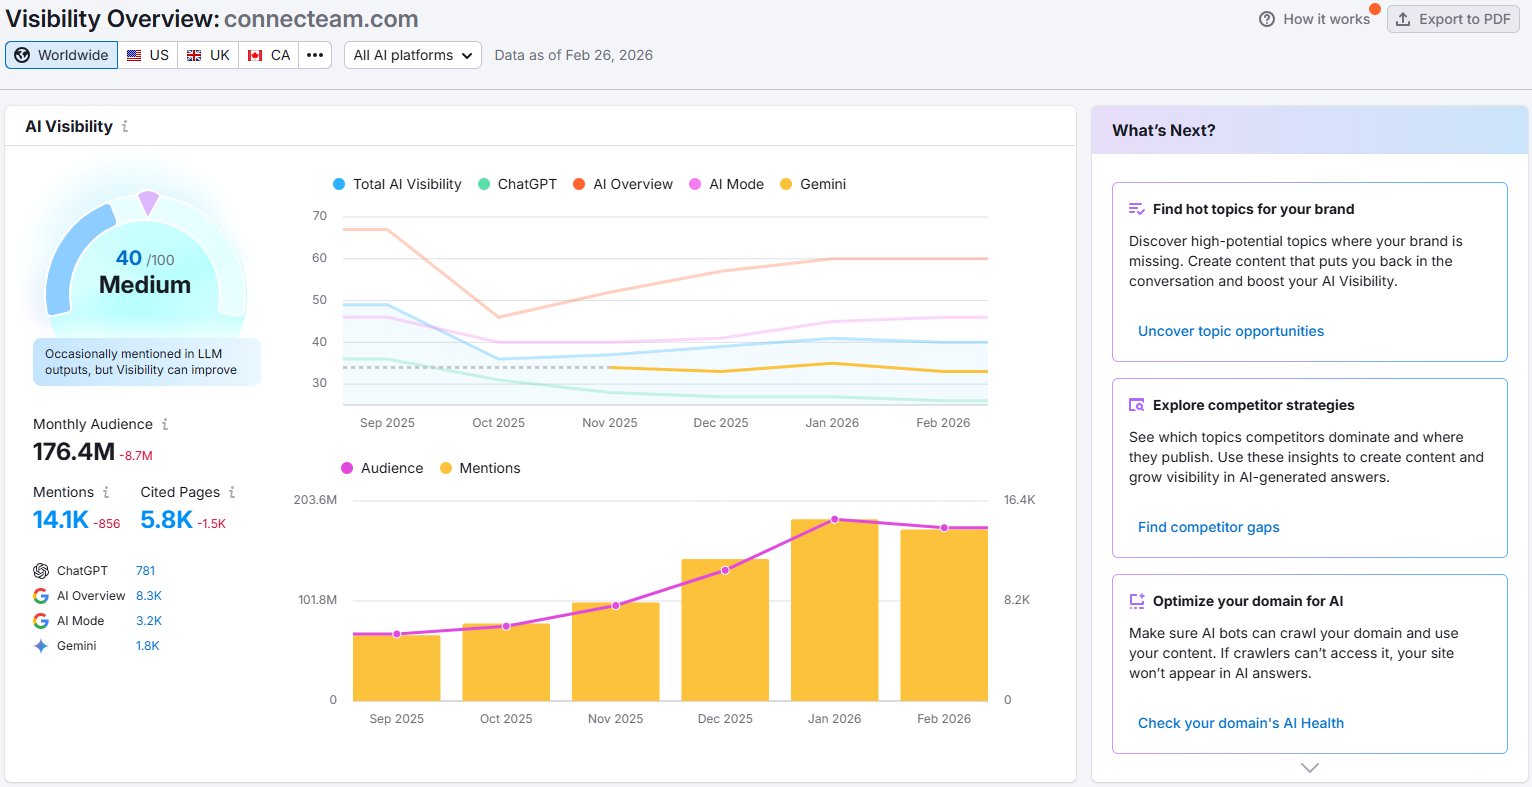Select the UK region tab
Viewport: 1532px width, 787px height.
(208, 55)
